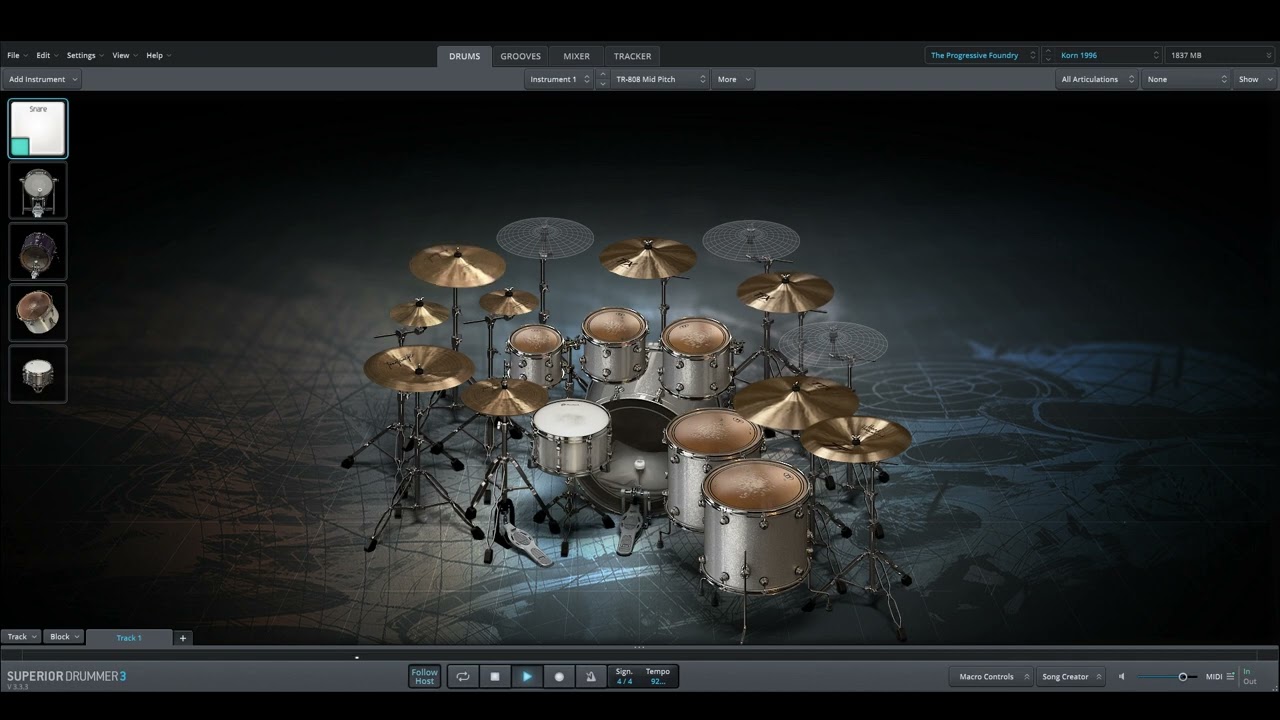Click the stepper arrows left of TR-808 Mid Pitch
1280x720 pixels.
point(602,79)
